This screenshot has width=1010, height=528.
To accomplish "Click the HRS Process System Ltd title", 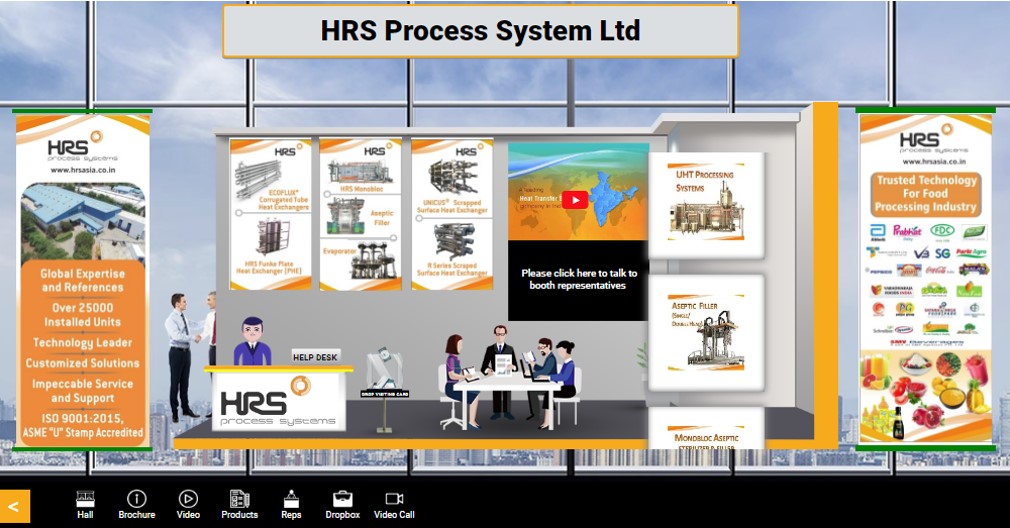I will pyautogui.click(x=481, y=30).
